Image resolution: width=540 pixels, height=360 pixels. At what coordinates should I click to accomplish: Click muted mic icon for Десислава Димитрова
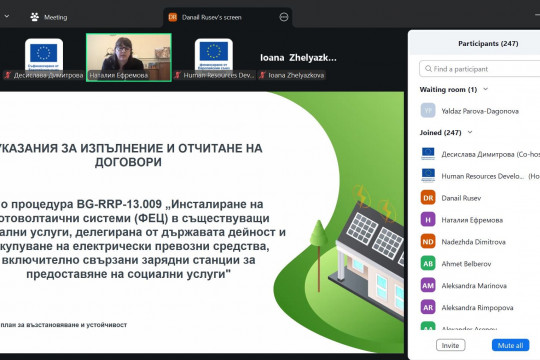[x=8, y=75]
